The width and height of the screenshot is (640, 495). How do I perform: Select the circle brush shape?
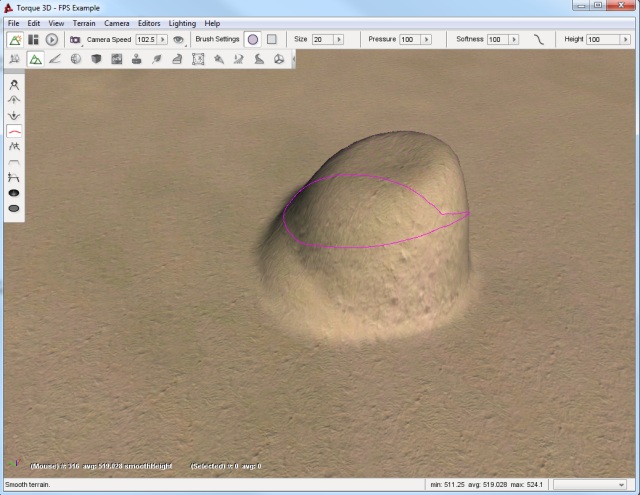click(x=252, y=39)
